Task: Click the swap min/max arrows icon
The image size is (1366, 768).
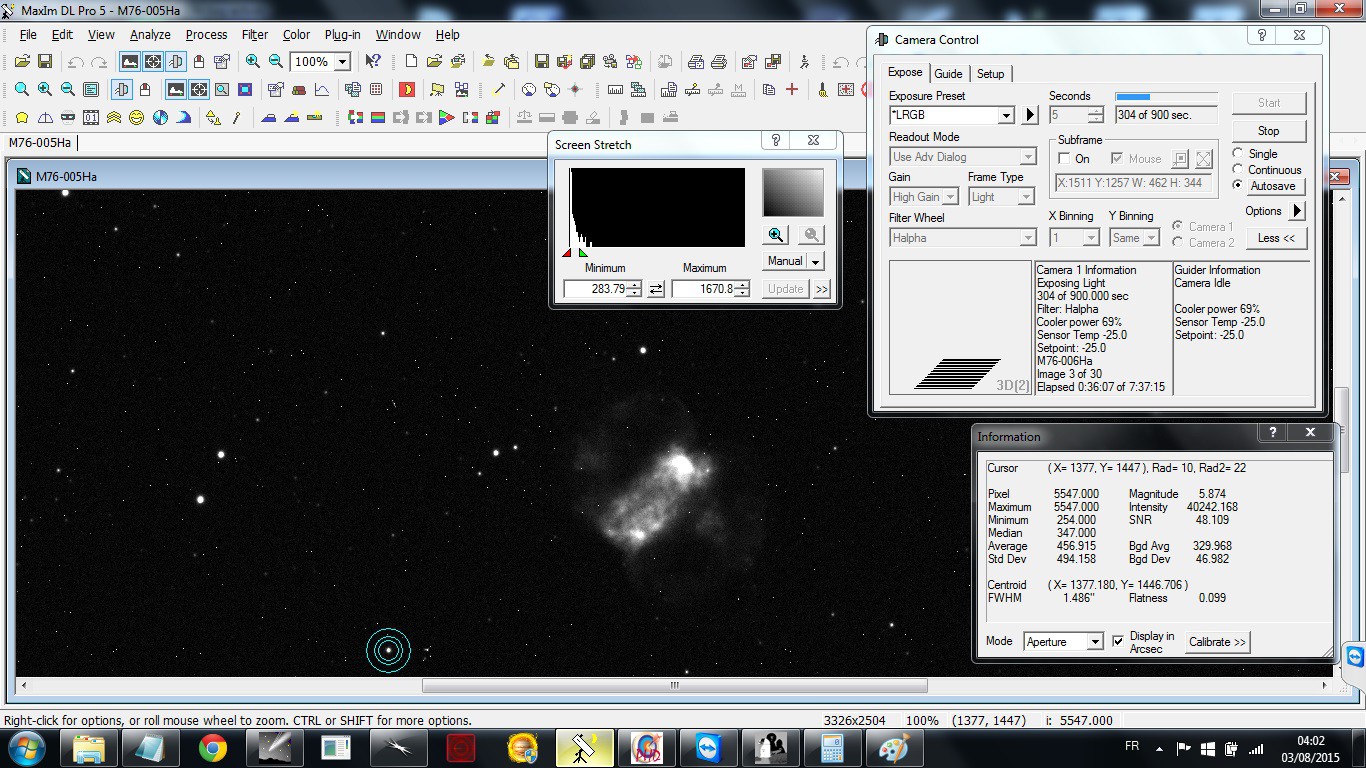Action: [x=656, y=289]
